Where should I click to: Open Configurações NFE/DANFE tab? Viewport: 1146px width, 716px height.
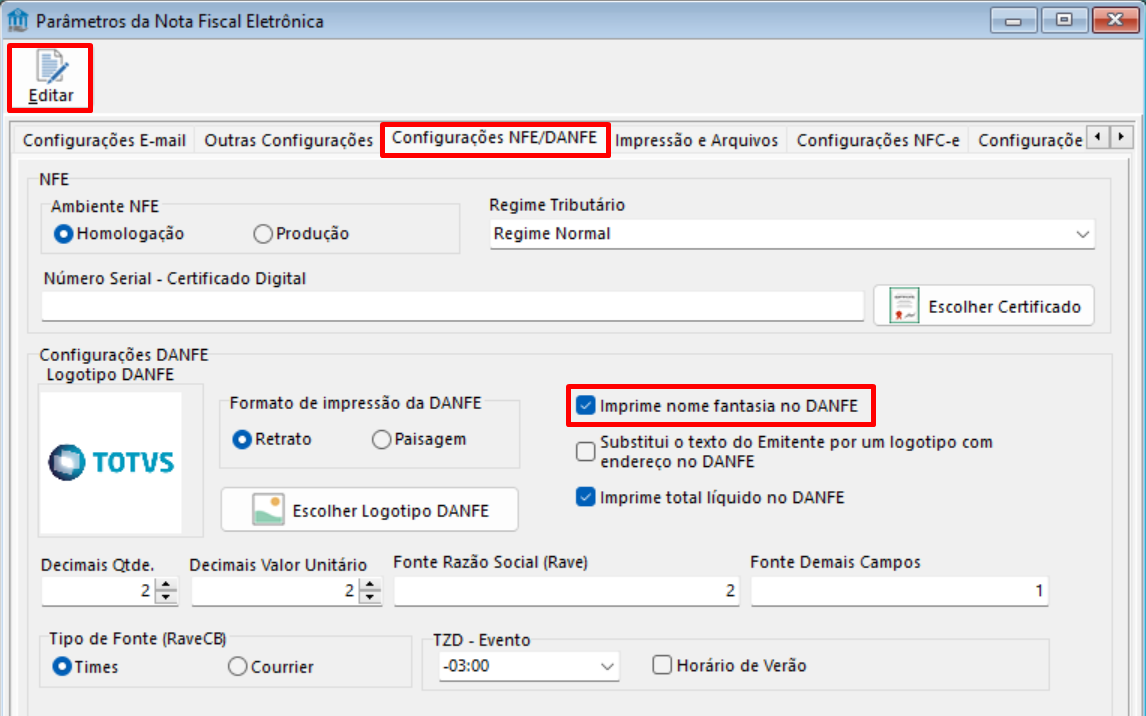tap(495, 138)
